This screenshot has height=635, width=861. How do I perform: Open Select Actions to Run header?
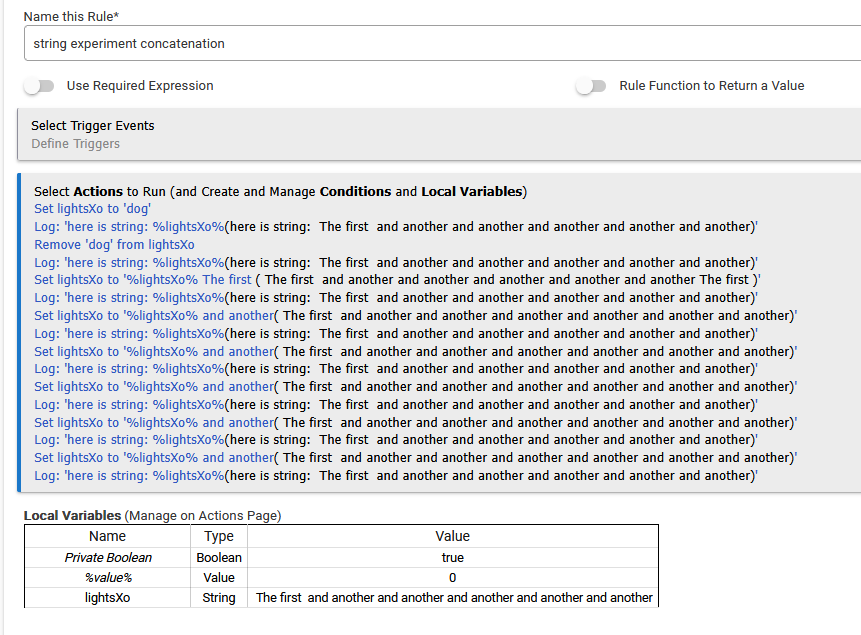point(280,191)
